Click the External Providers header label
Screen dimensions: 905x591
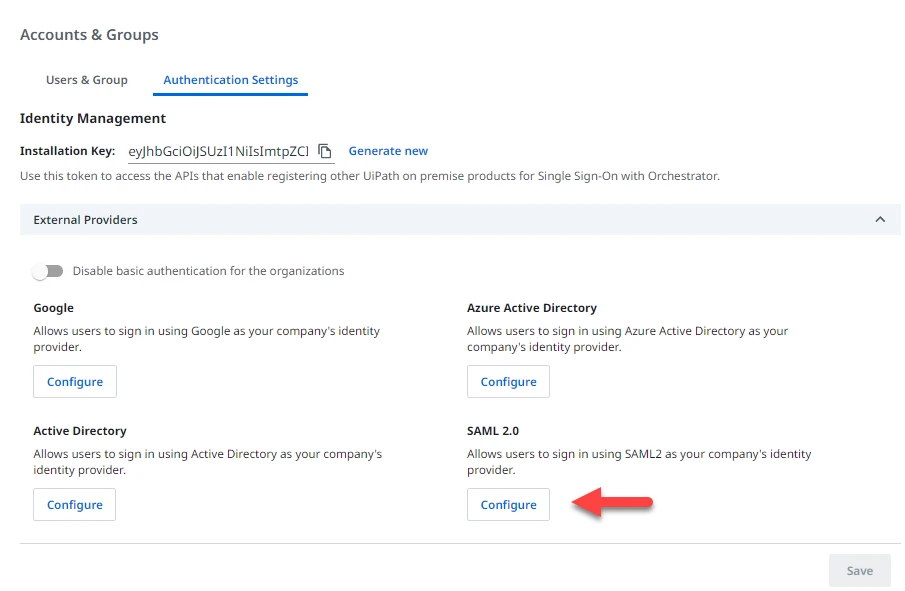coord(85,220)
